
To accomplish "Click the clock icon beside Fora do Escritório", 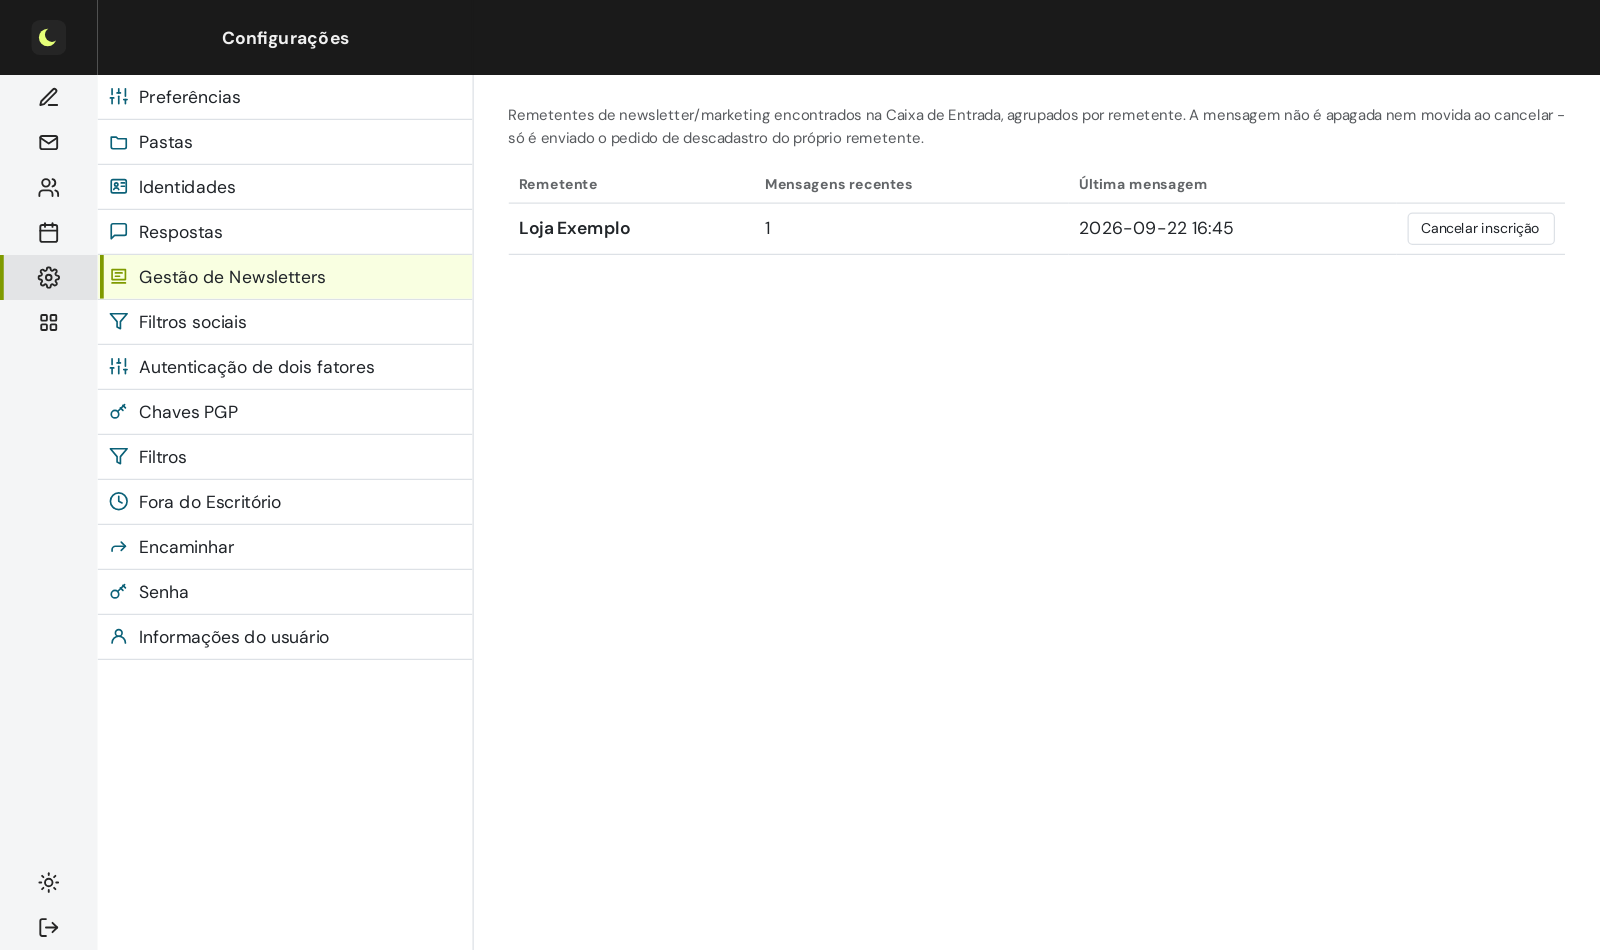I will pyautogui.click(x=119, y=502).
